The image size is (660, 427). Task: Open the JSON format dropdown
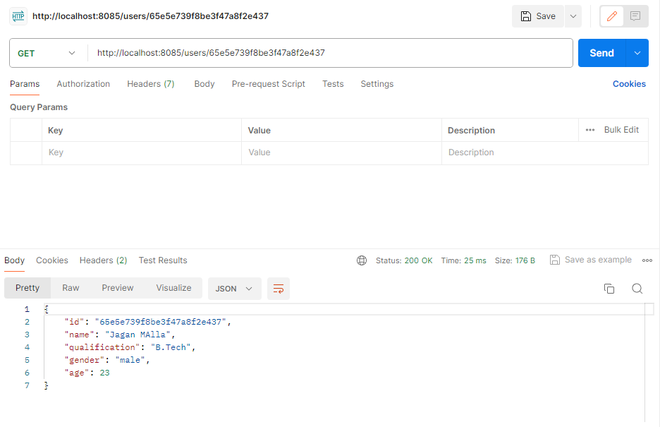pos(234,288)
